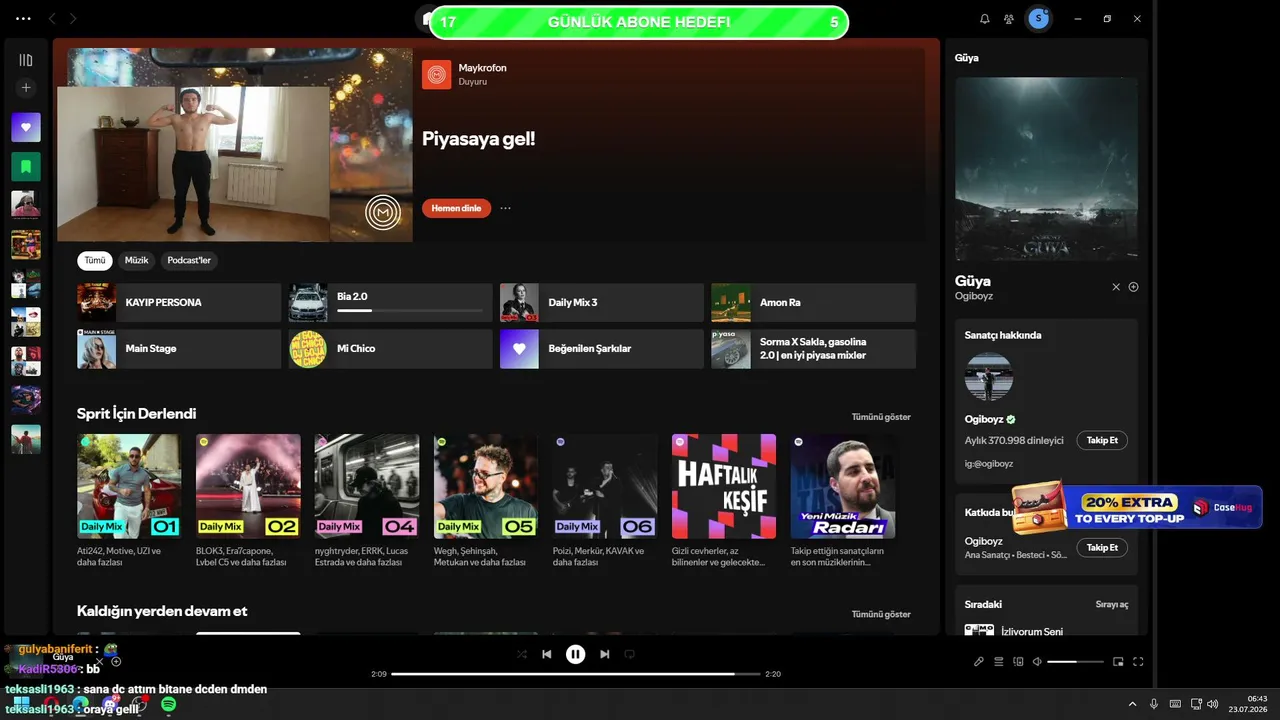
Task: Open the Güya album cover art
Action: (1046, 169)
